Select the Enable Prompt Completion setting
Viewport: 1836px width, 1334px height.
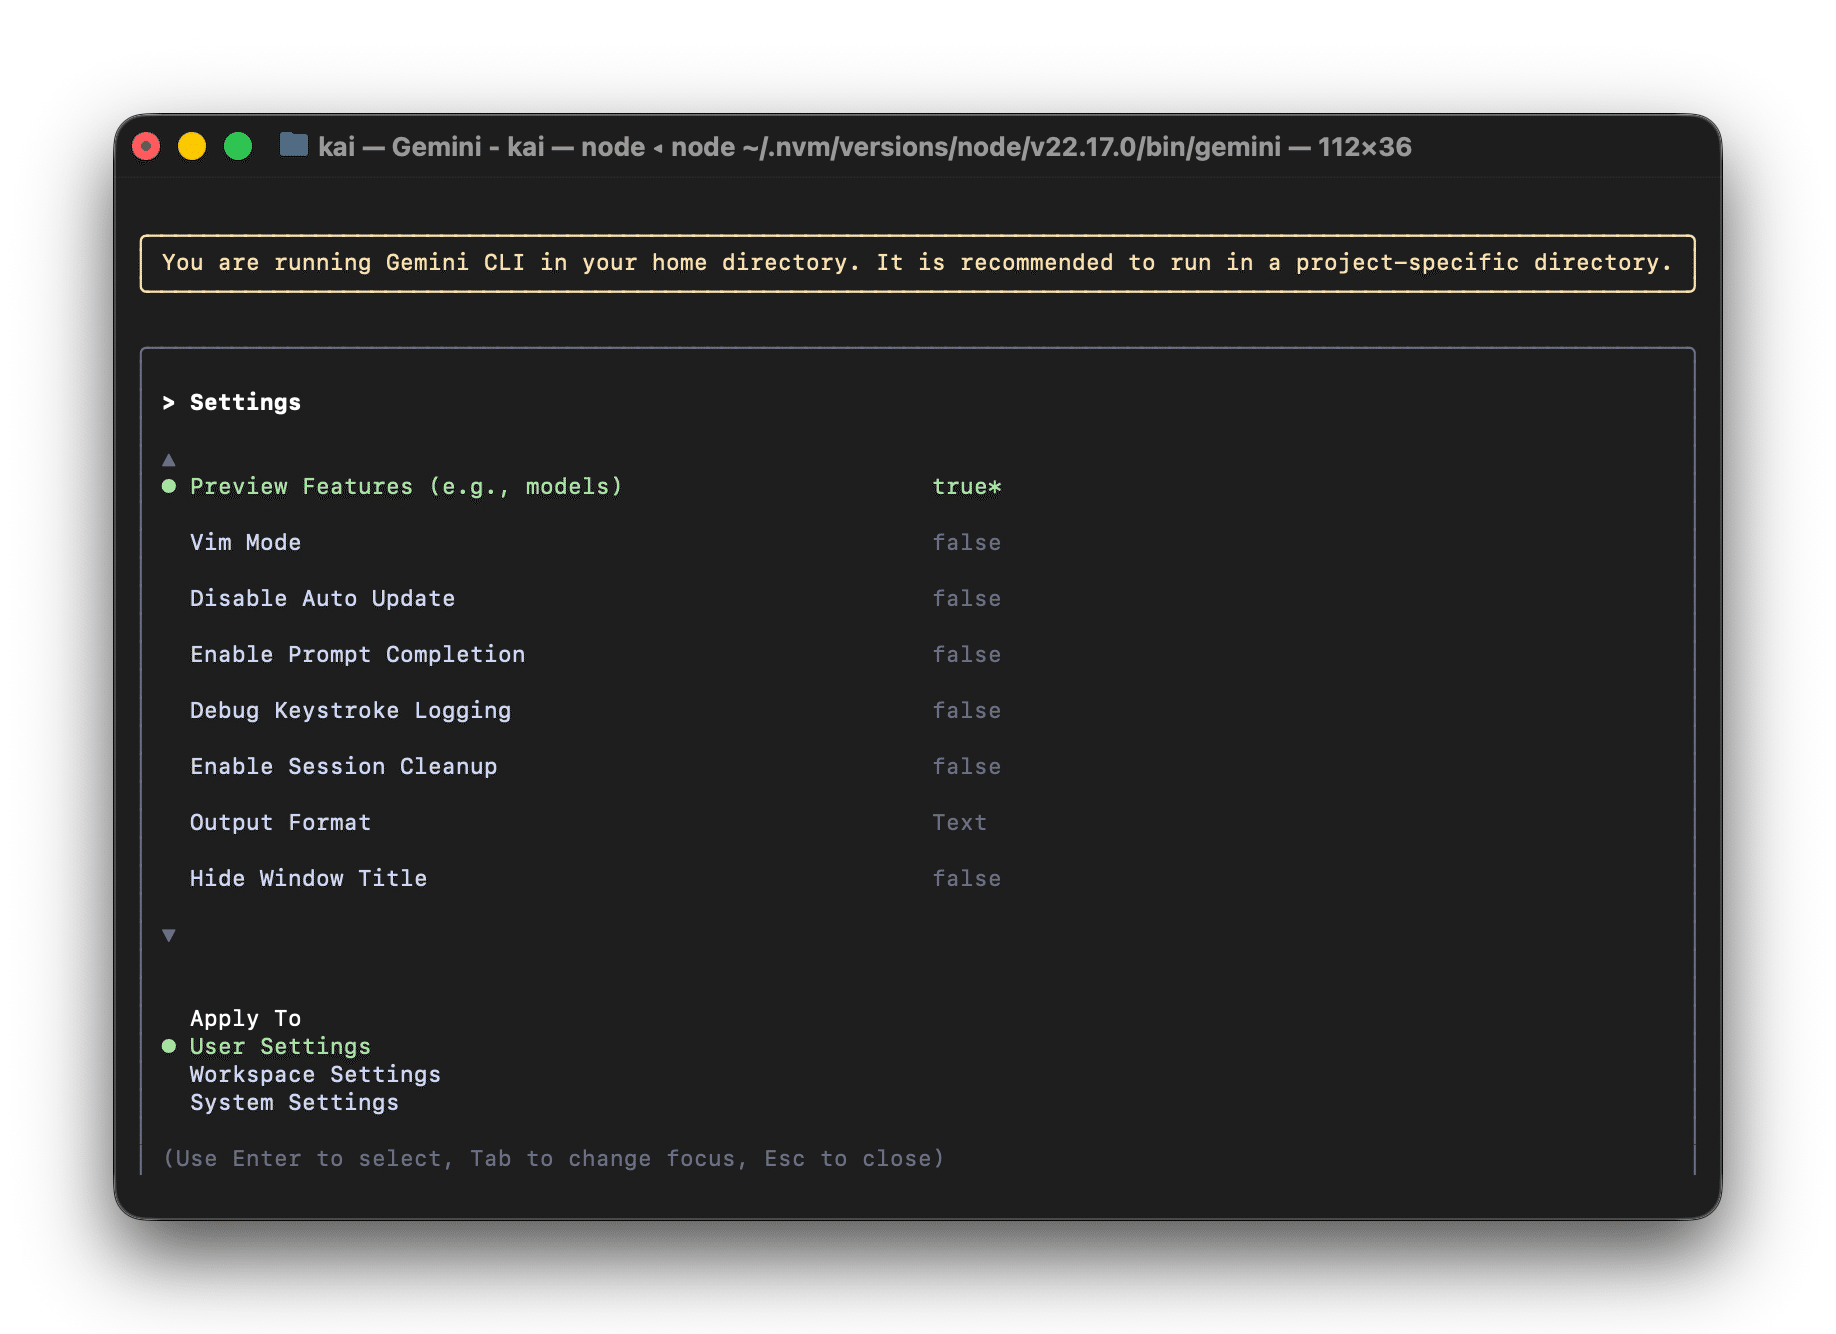point(357,655)
